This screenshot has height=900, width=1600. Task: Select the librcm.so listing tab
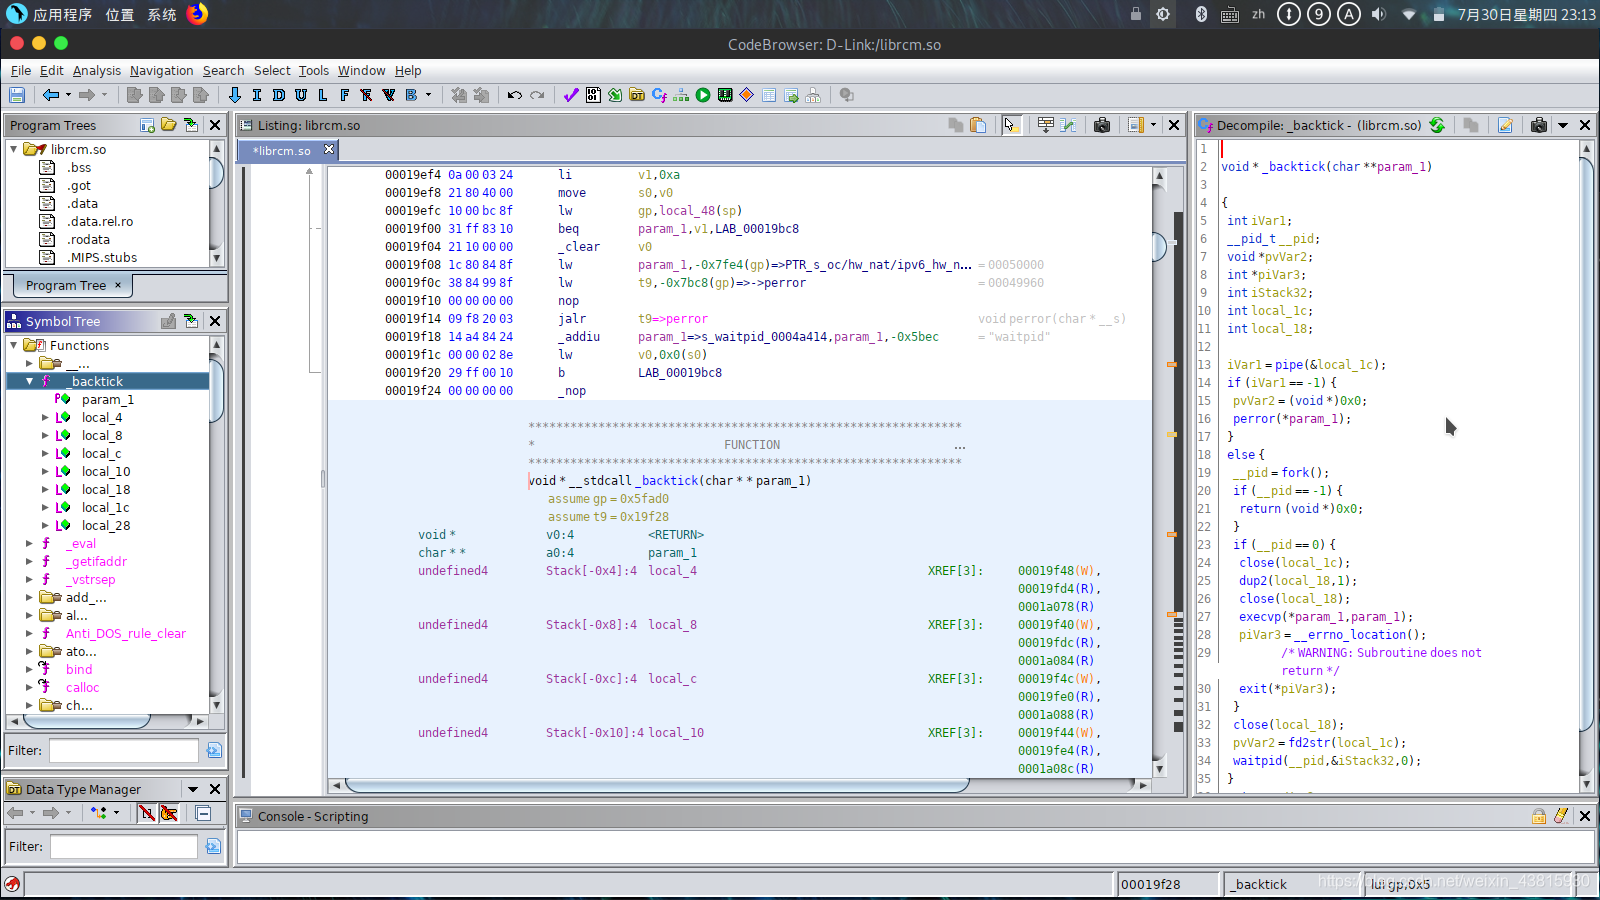[x=282, y=150]
